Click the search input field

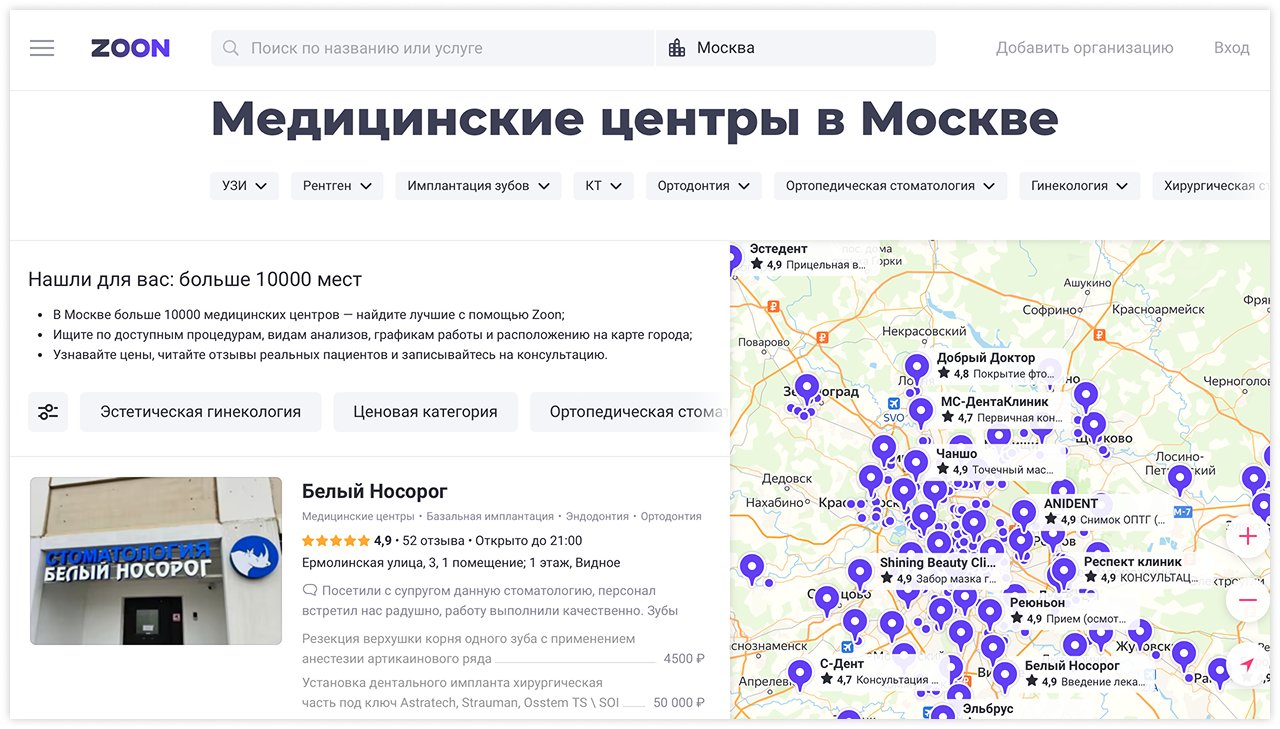click(x=440, y=48)
